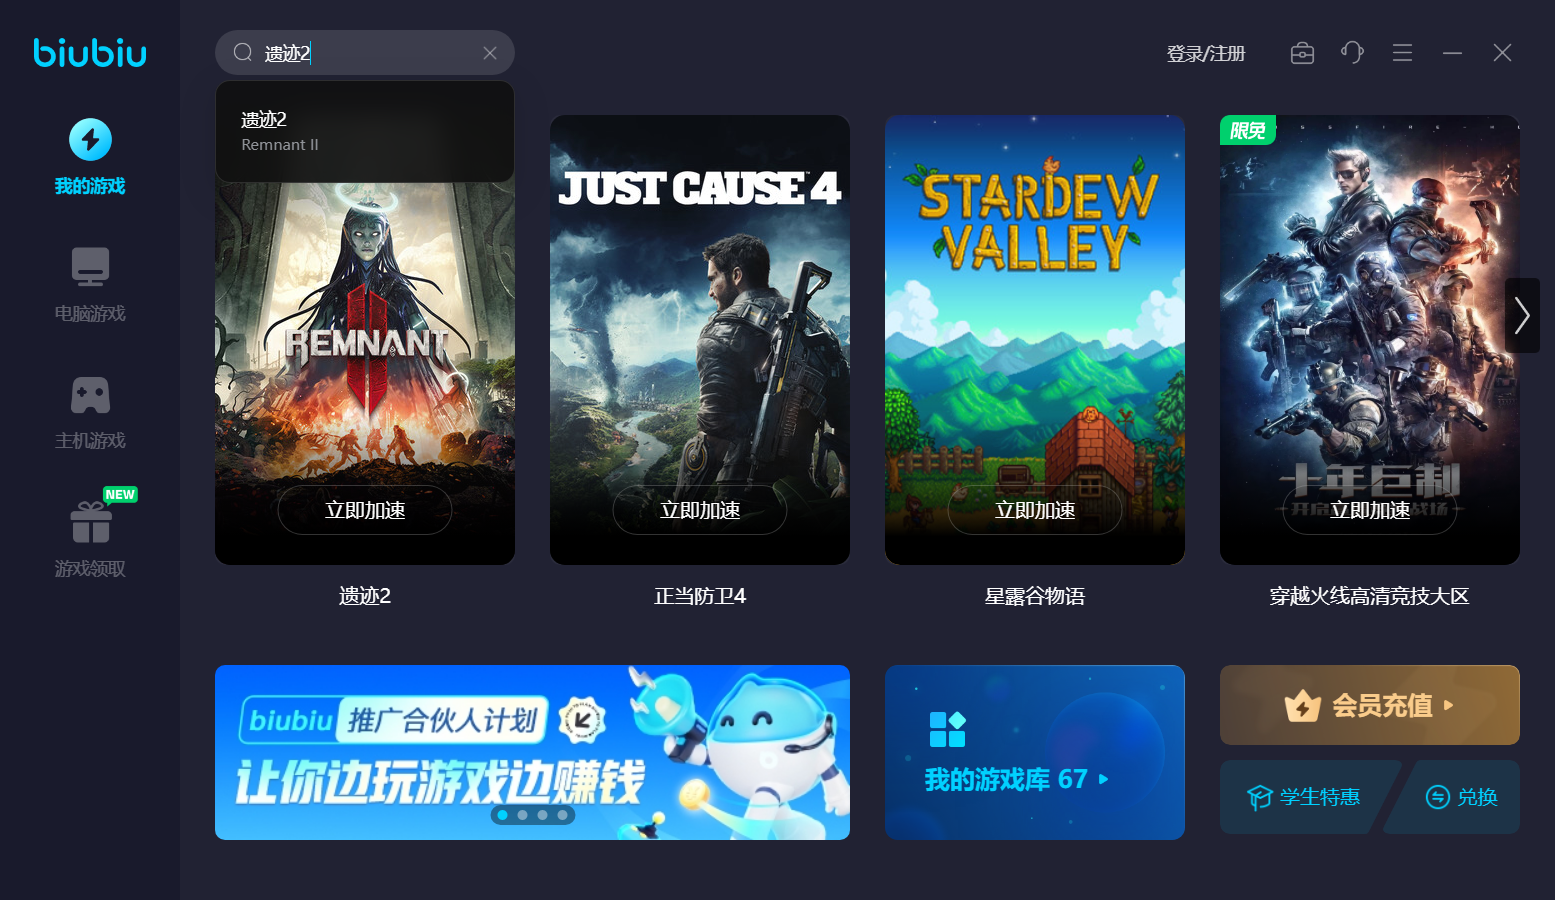Viewport: 1555px width, 900px height.
Task: Click 立即加速 on Stardew Valley
Action: click(1035, 510)
